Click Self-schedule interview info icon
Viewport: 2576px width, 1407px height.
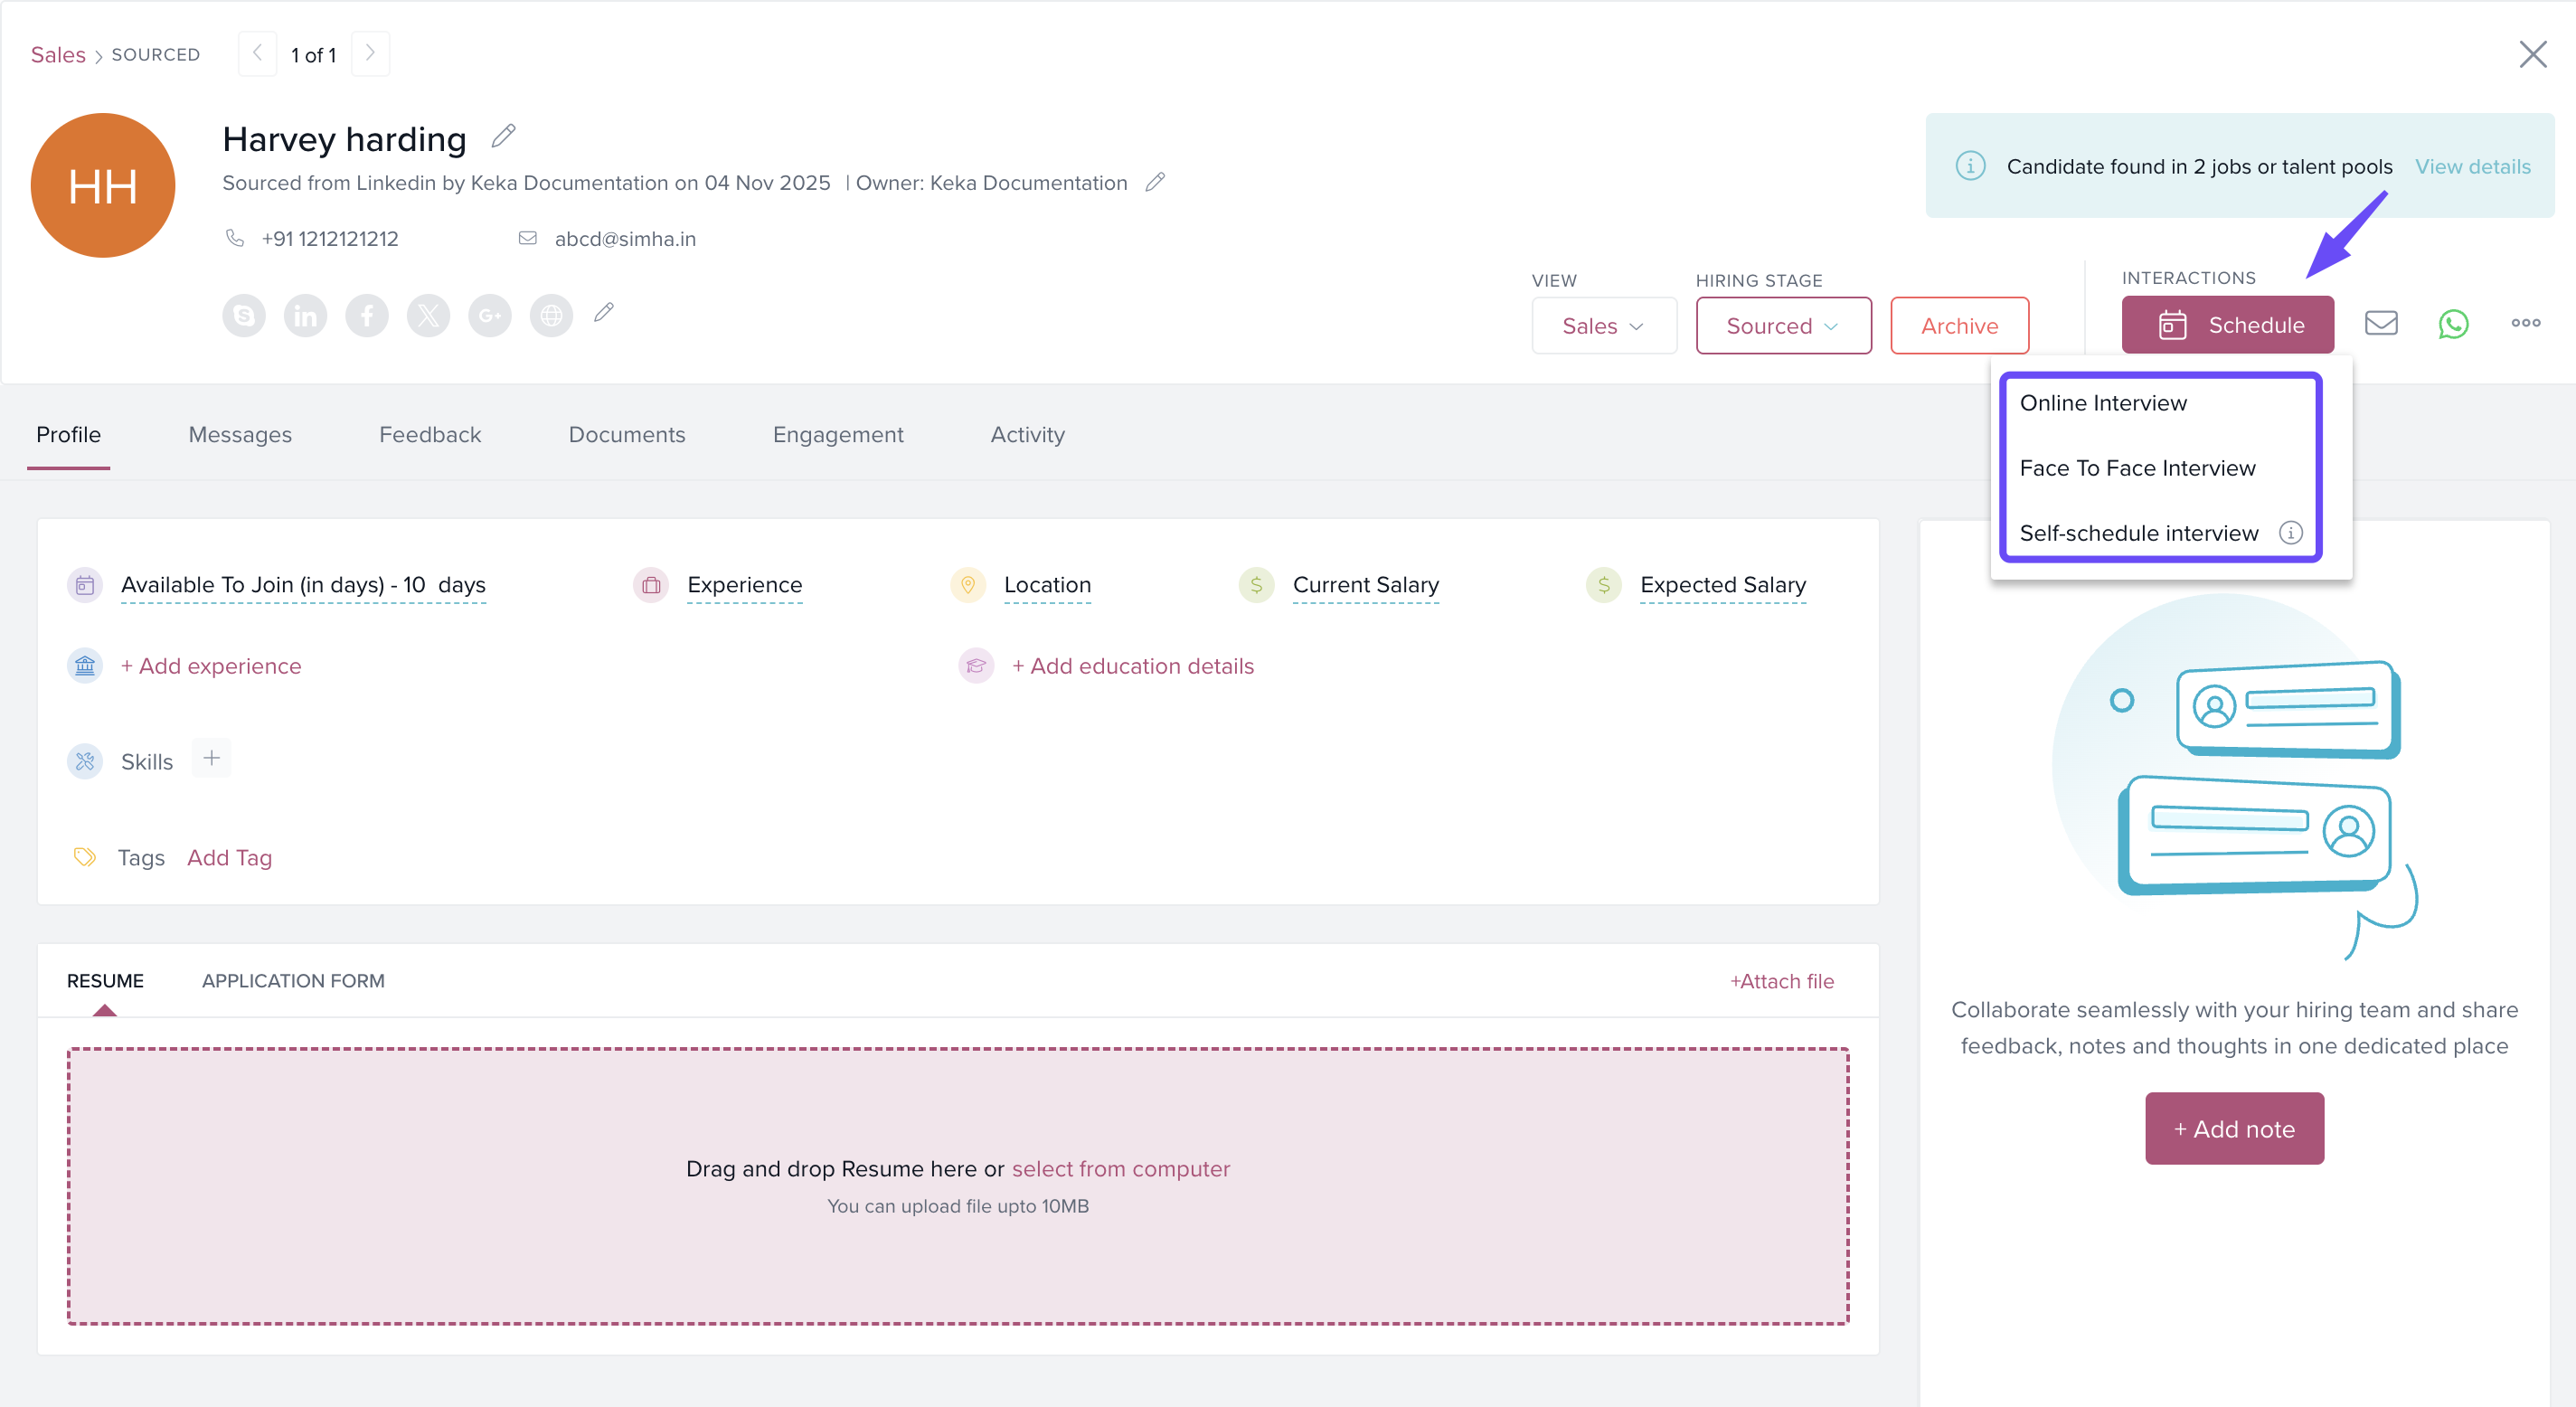point(2290,533)
